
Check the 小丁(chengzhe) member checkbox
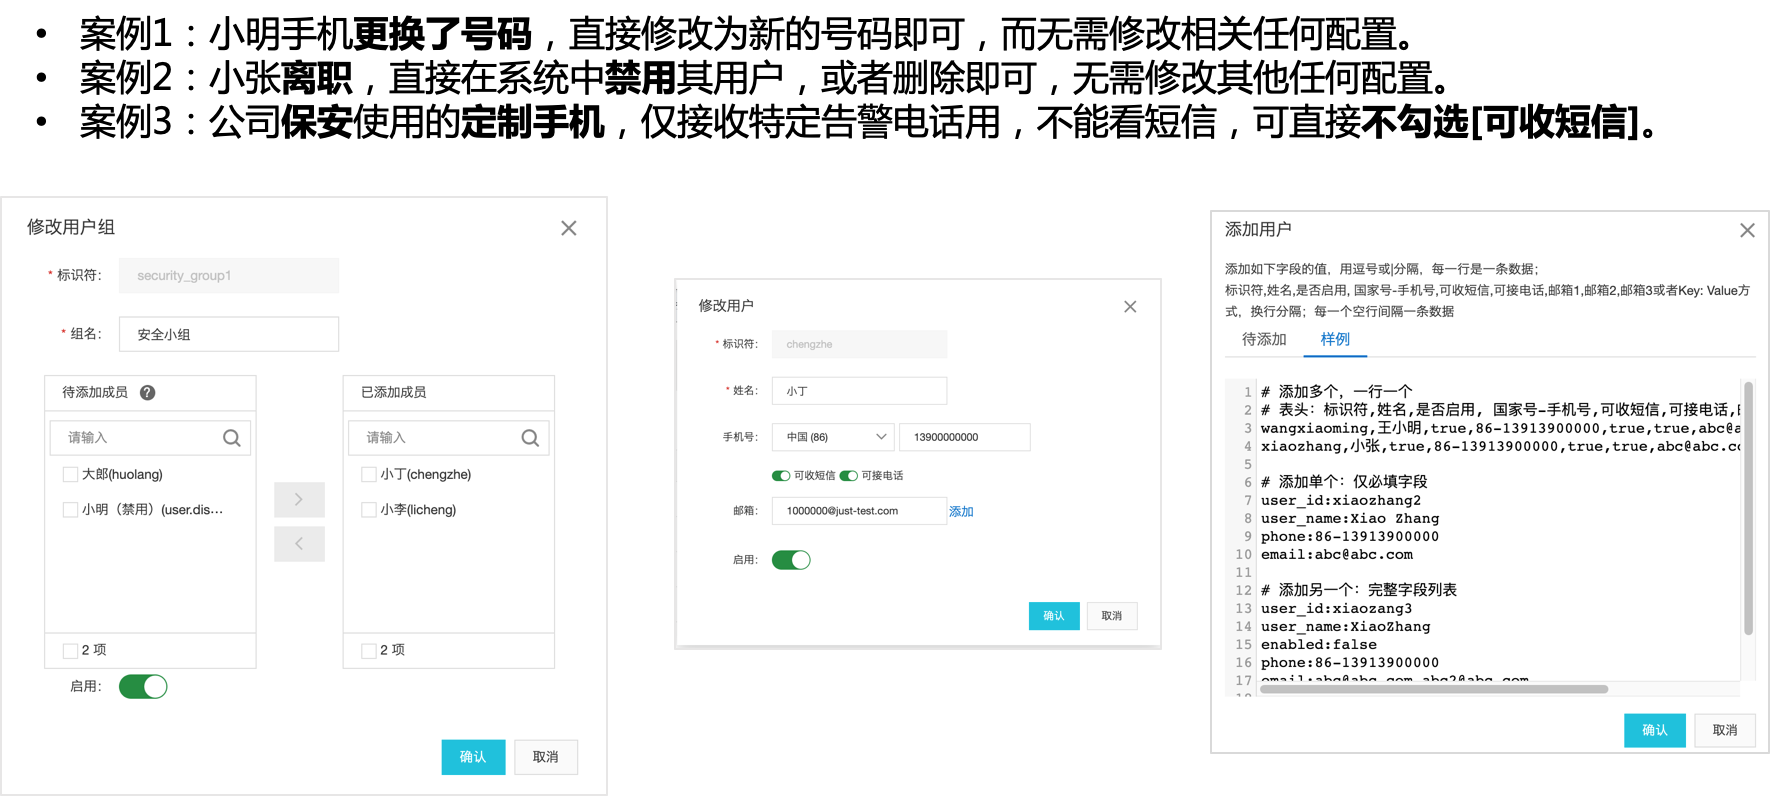[369, 474]
